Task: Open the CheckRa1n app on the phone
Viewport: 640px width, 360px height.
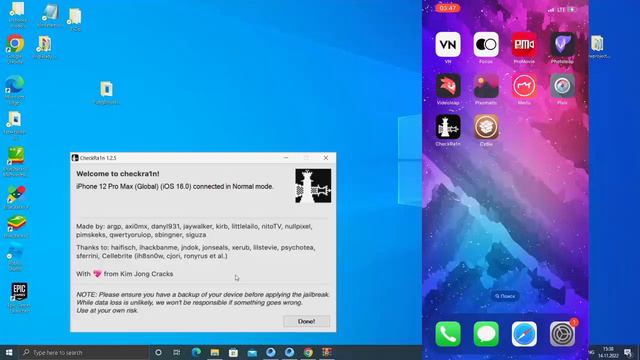Action: pos(448,127)
